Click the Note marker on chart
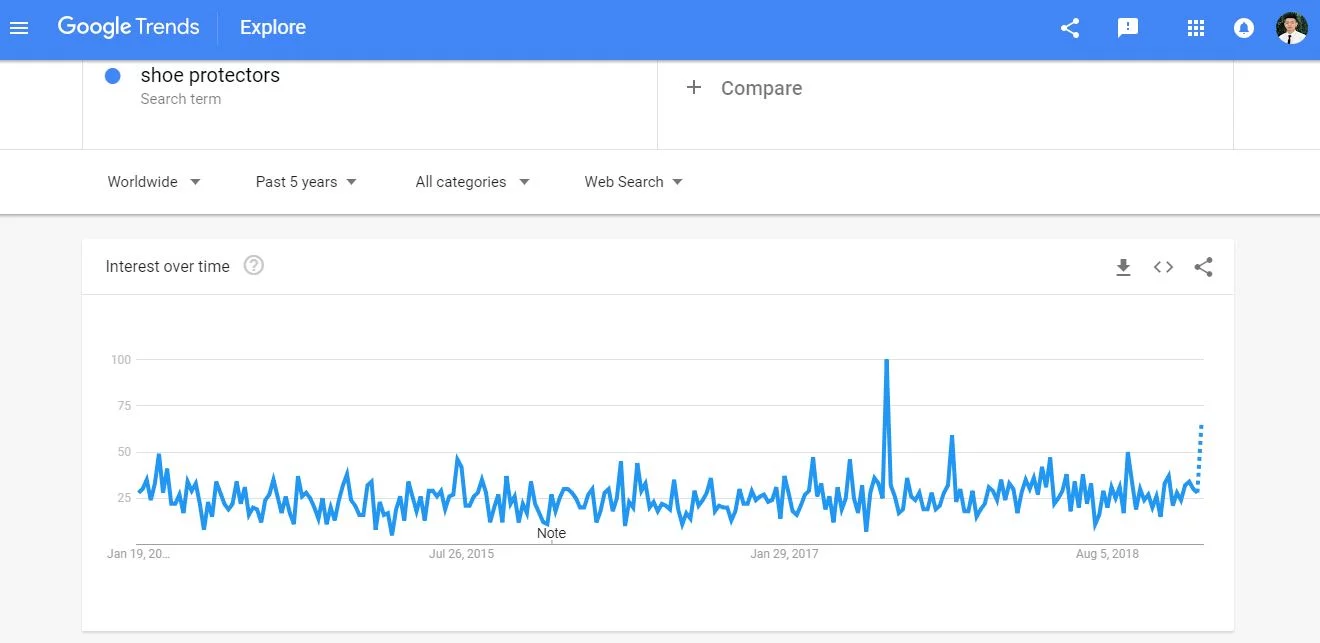Viewport: 1320px width, 643px height. coord(551,533)
